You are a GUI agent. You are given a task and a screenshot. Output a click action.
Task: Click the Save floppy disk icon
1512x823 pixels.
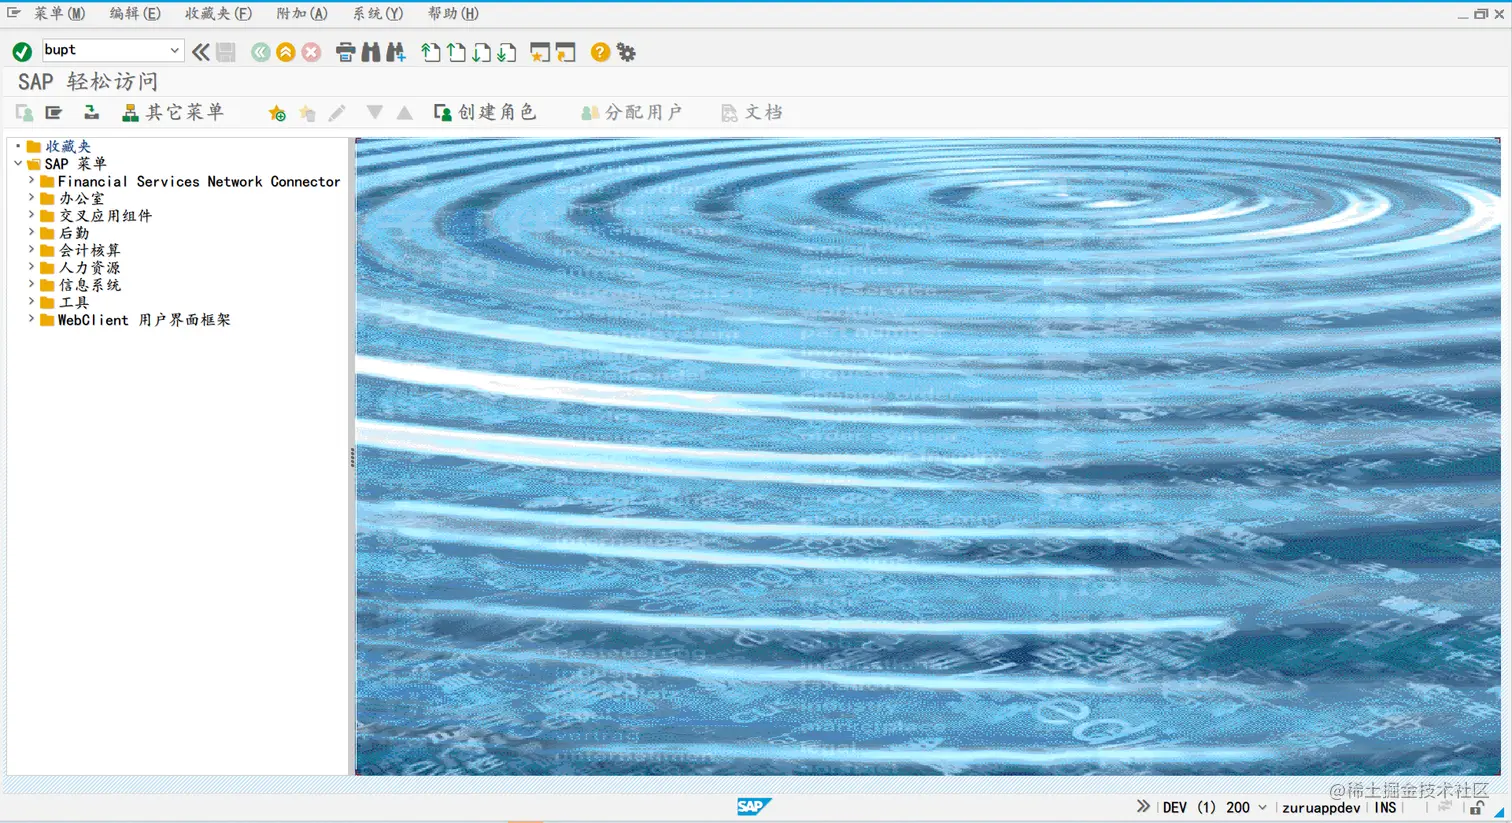(226, 52)
